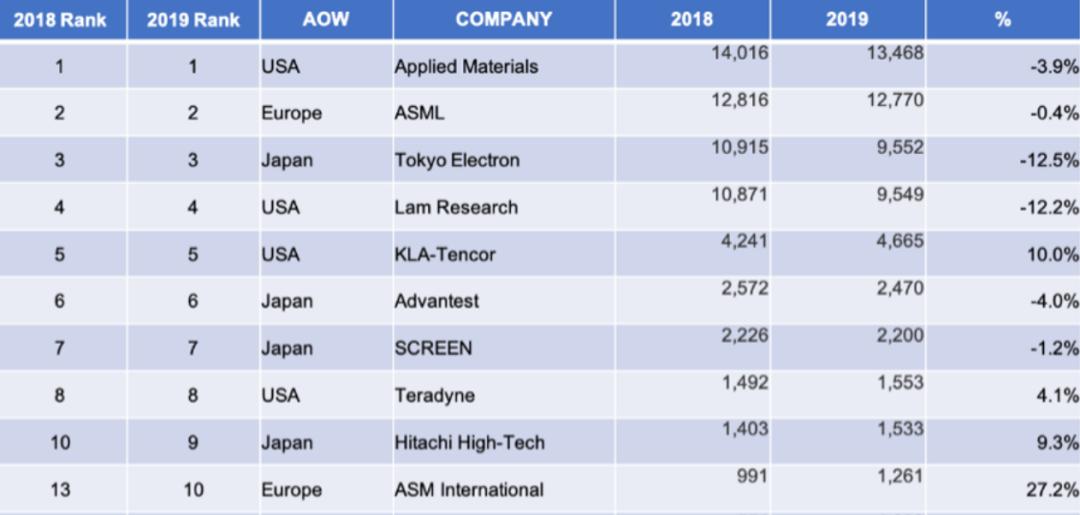Click the KLA-Tencor company cell

pyautogui.click(x=445, y=255)
